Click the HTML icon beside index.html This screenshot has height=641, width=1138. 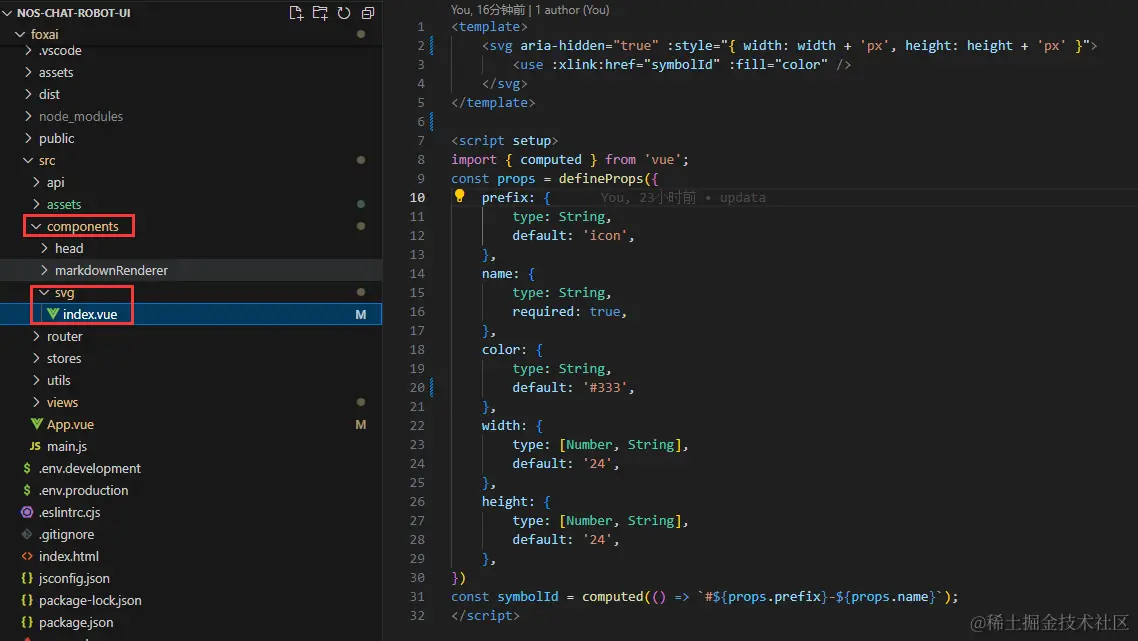click(27, 556)
